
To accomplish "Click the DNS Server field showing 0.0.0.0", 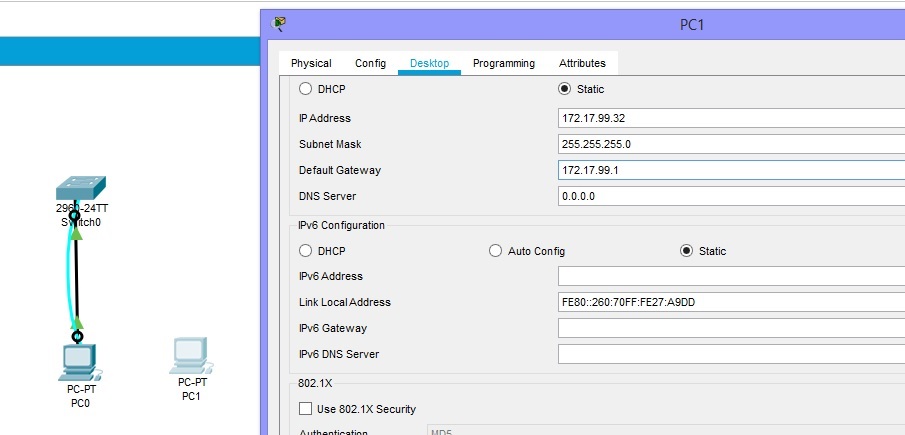I will point(730,196).
